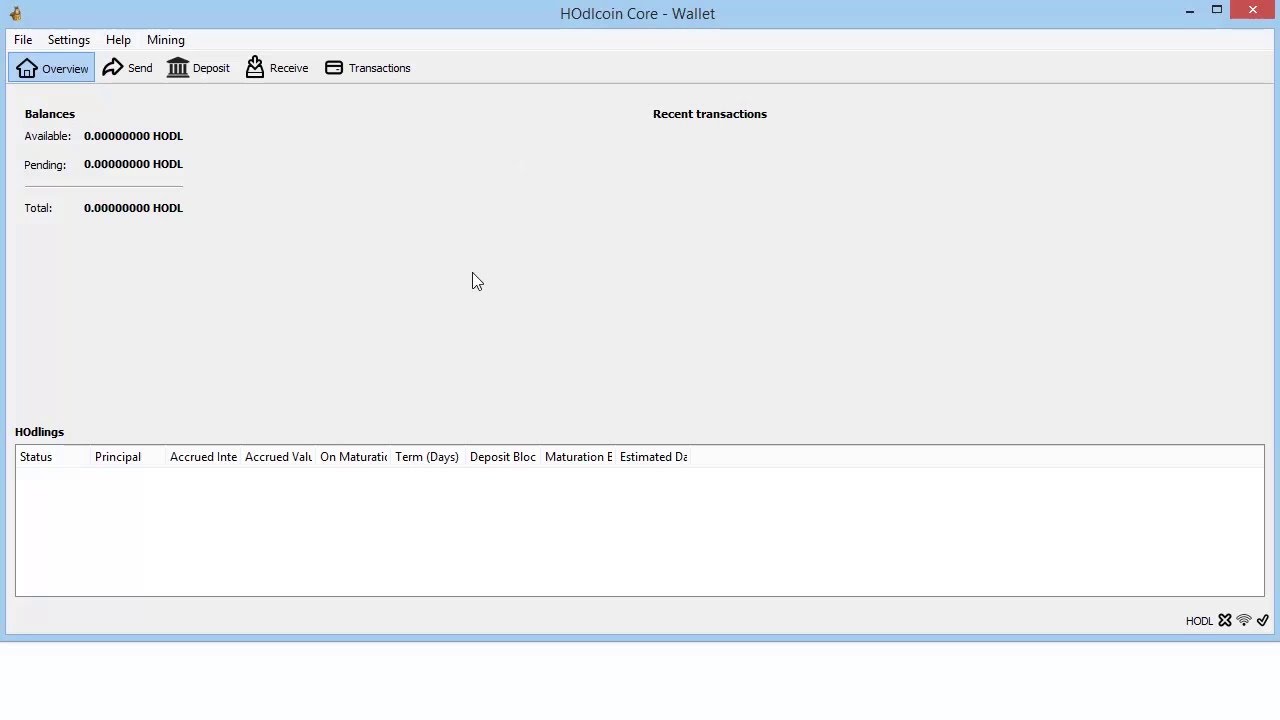Open the Settings menu

tap(69, 40)
